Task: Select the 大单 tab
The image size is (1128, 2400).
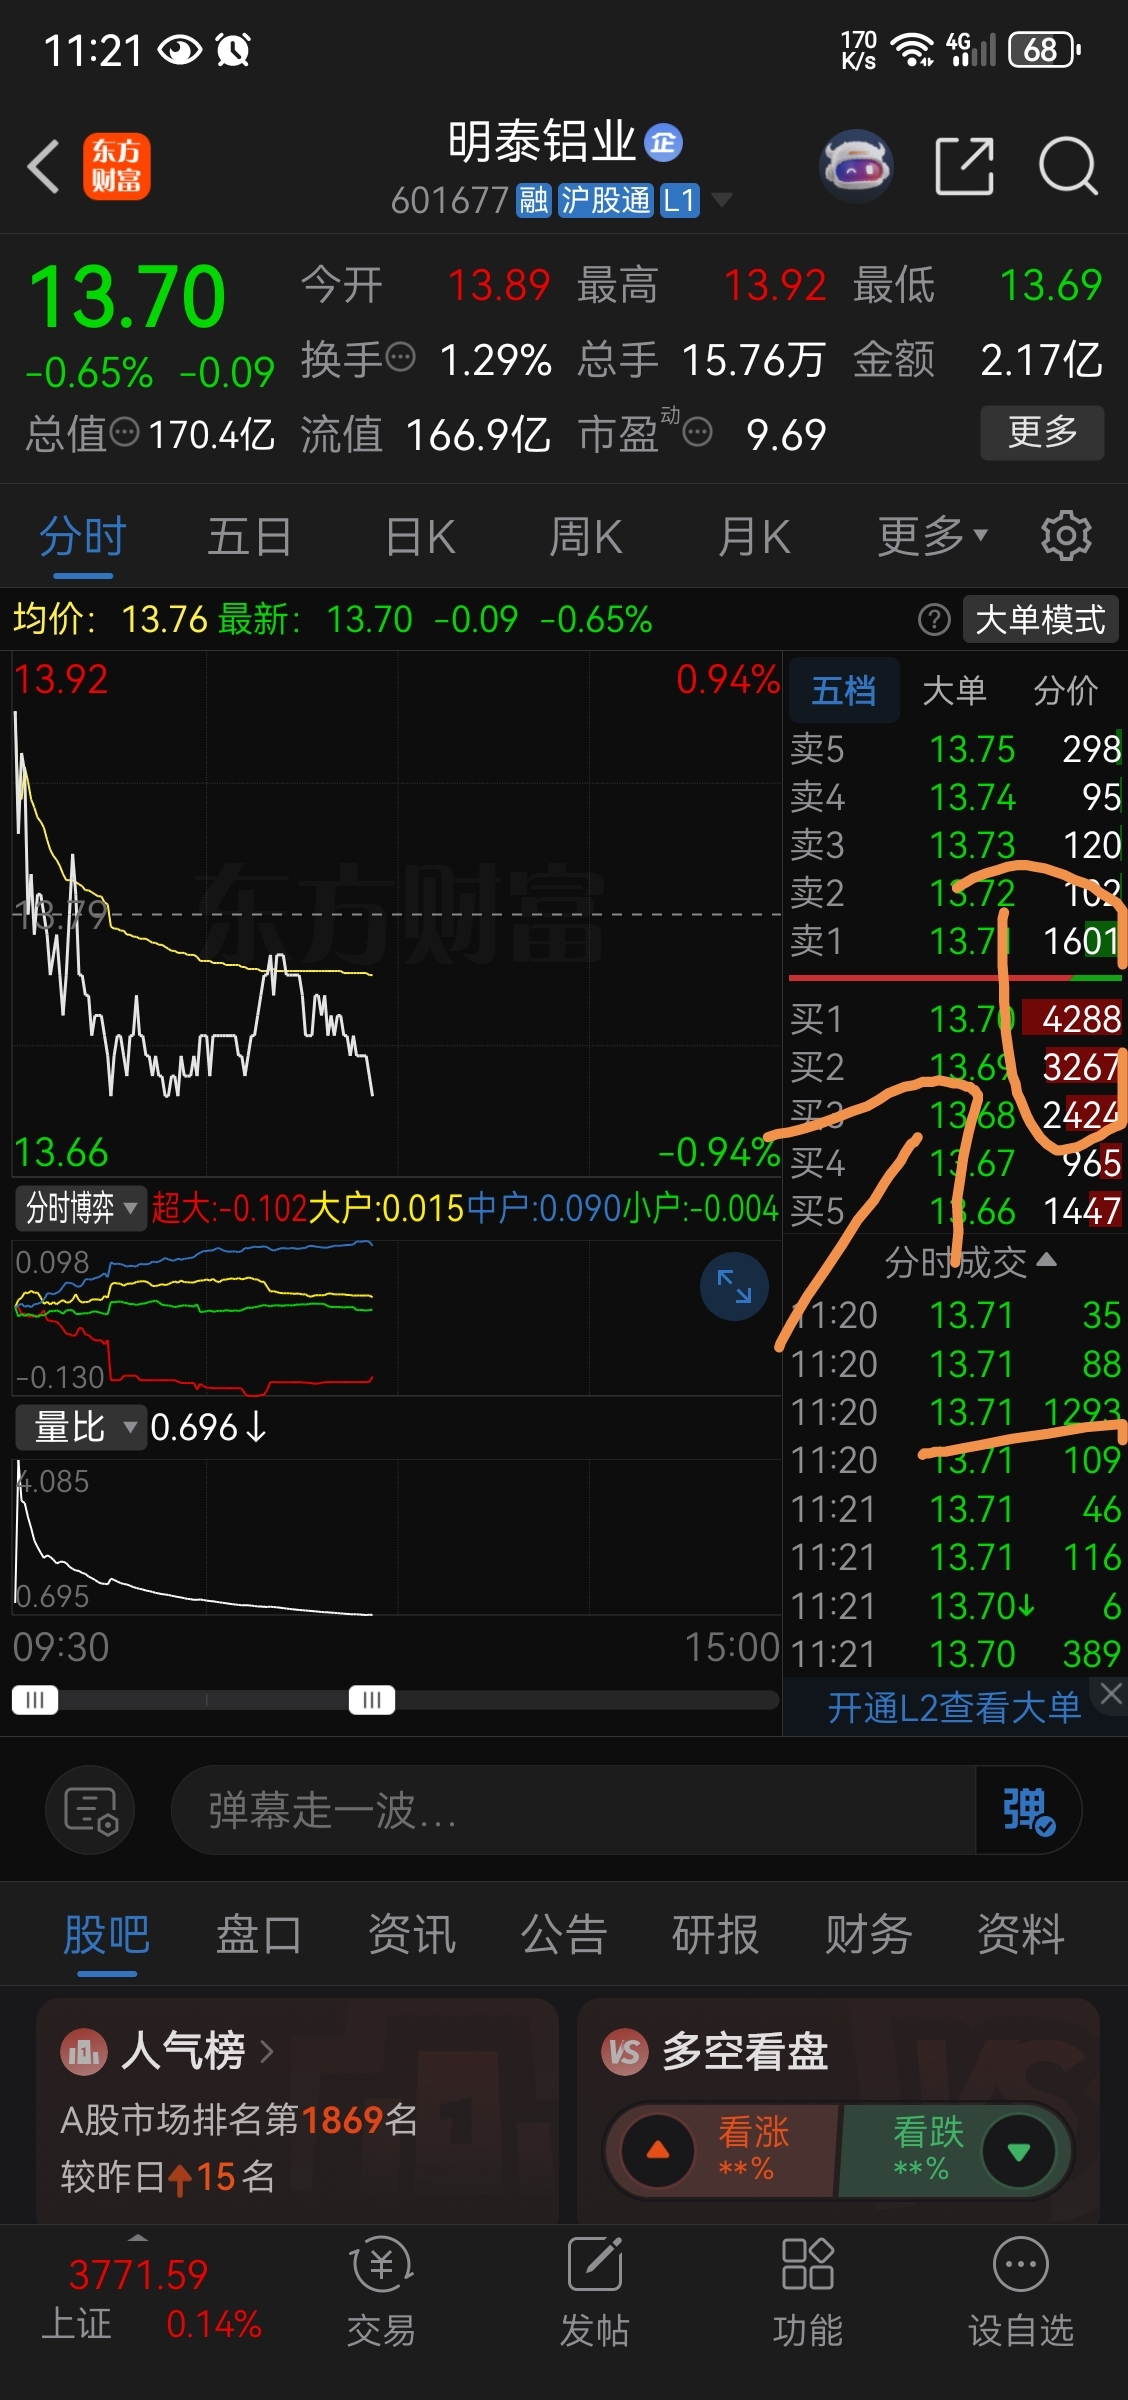Action: [954, 690]
